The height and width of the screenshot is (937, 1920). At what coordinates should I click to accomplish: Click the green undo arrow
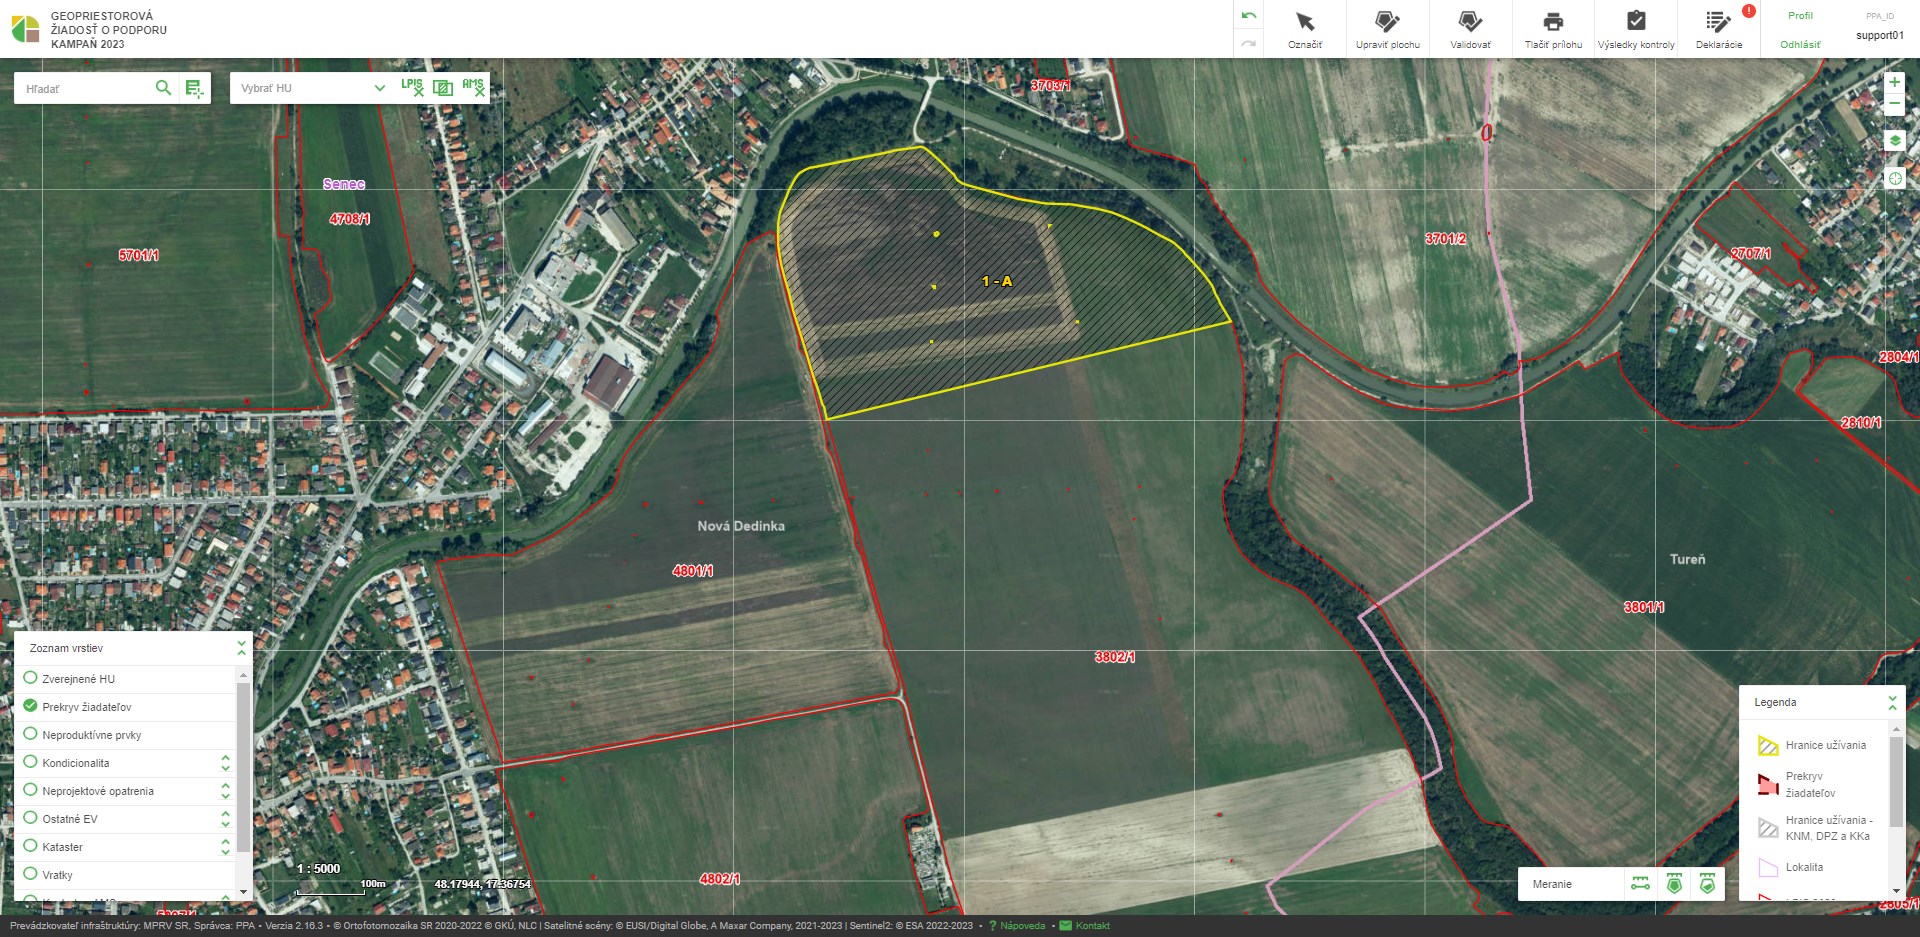[x=1248, y=16]
